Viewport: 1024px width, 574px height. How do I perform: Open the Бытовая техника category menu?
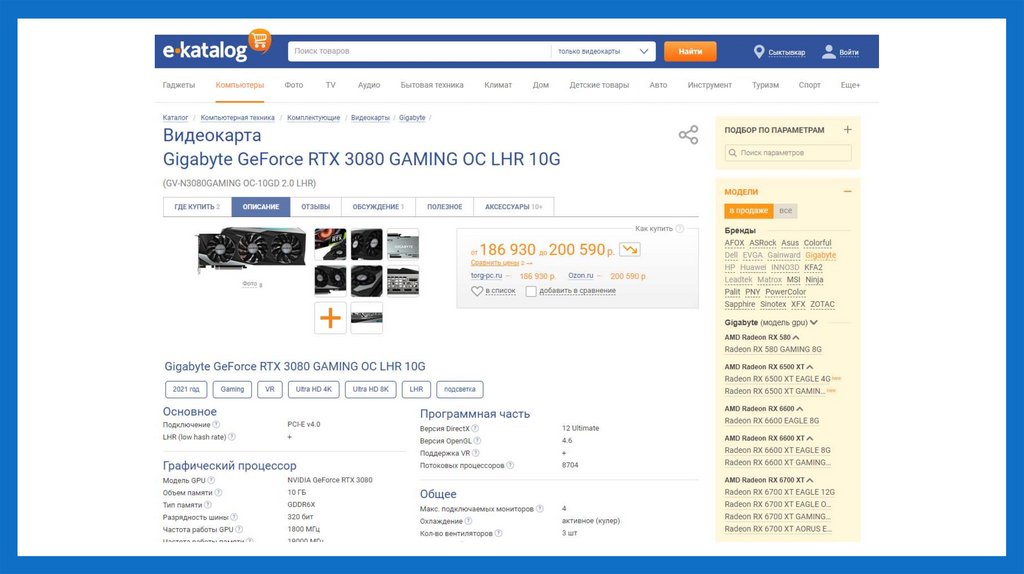432,85
